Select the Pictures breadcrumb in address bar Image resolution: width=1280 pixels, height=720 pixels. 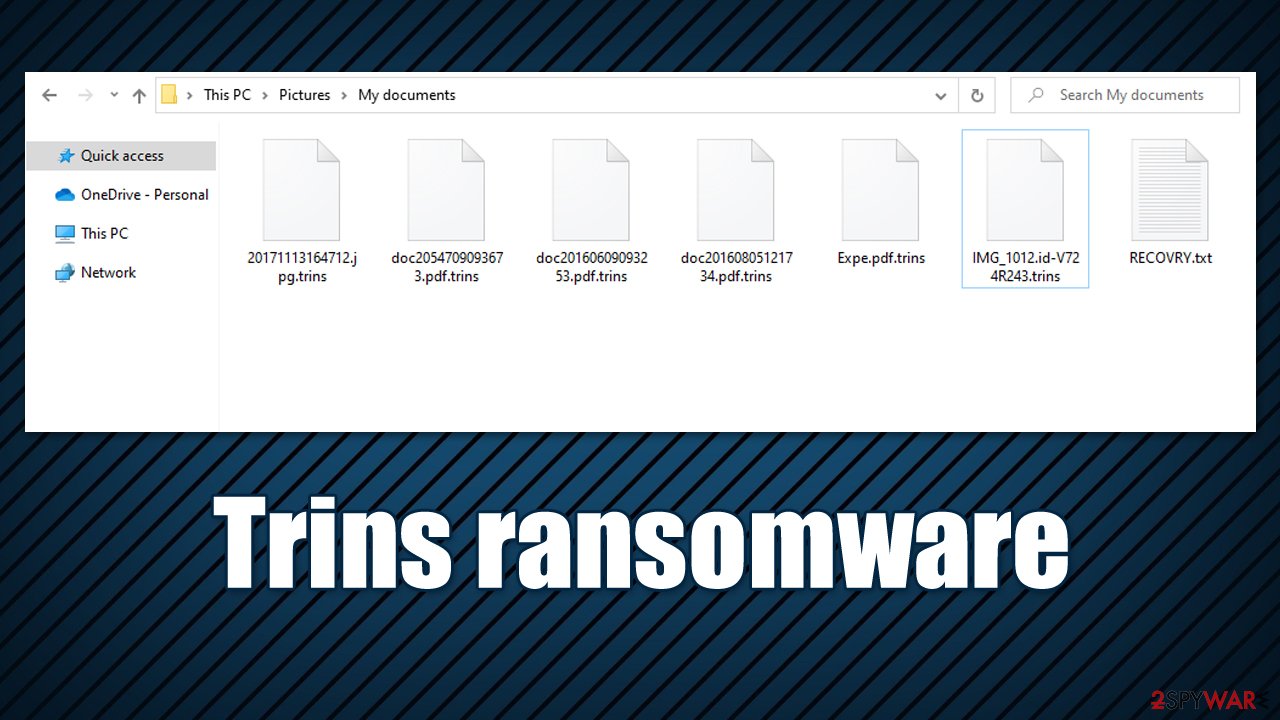pos(305,94)
